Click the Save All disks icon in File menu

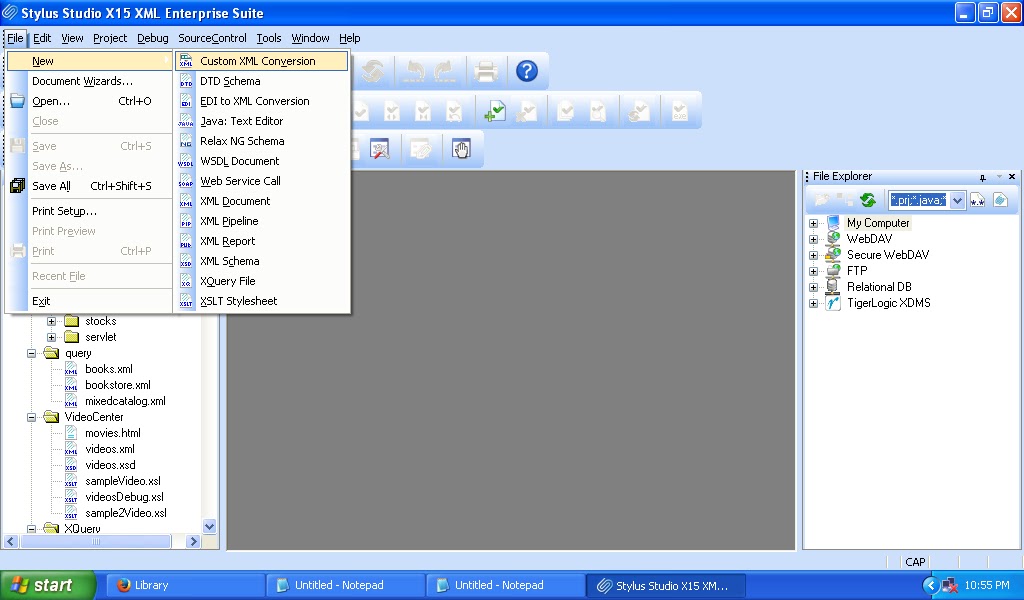[x=18, y=185]
